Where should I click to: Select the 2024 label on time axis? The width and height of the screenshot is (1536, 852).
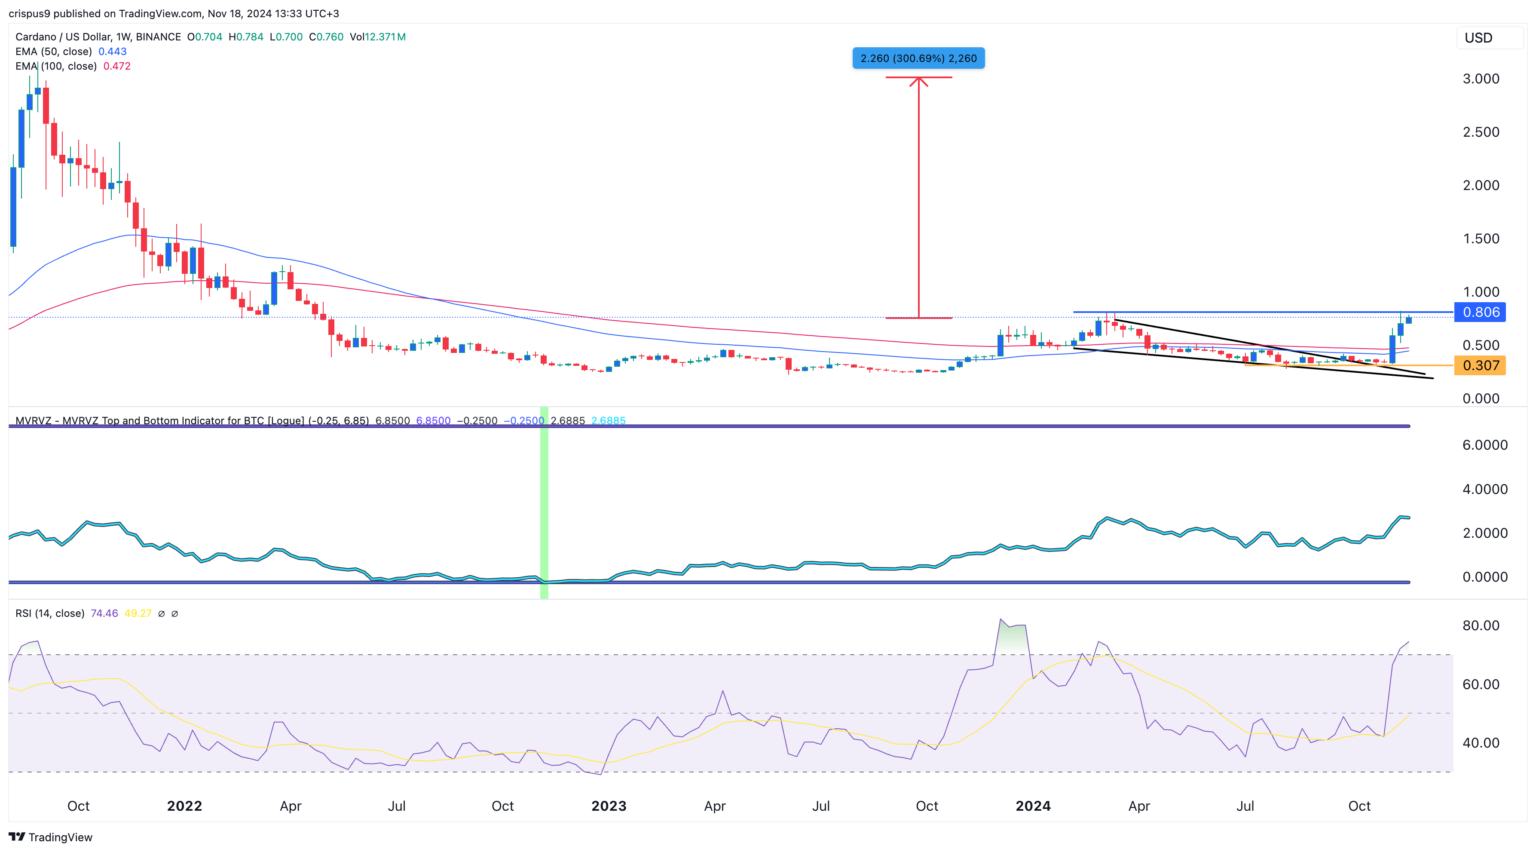1032,806
